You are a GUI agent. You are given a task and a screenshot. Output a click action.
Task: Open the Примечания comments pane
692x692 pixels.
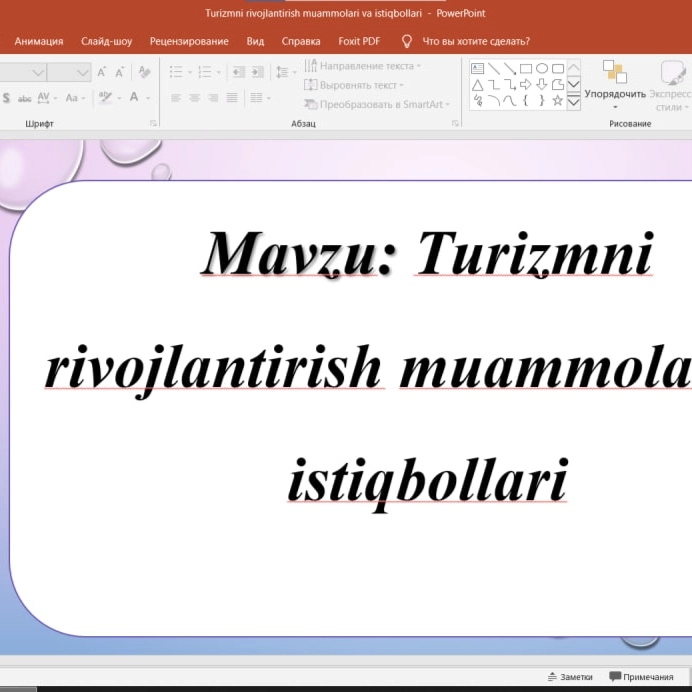click(640, 676)
